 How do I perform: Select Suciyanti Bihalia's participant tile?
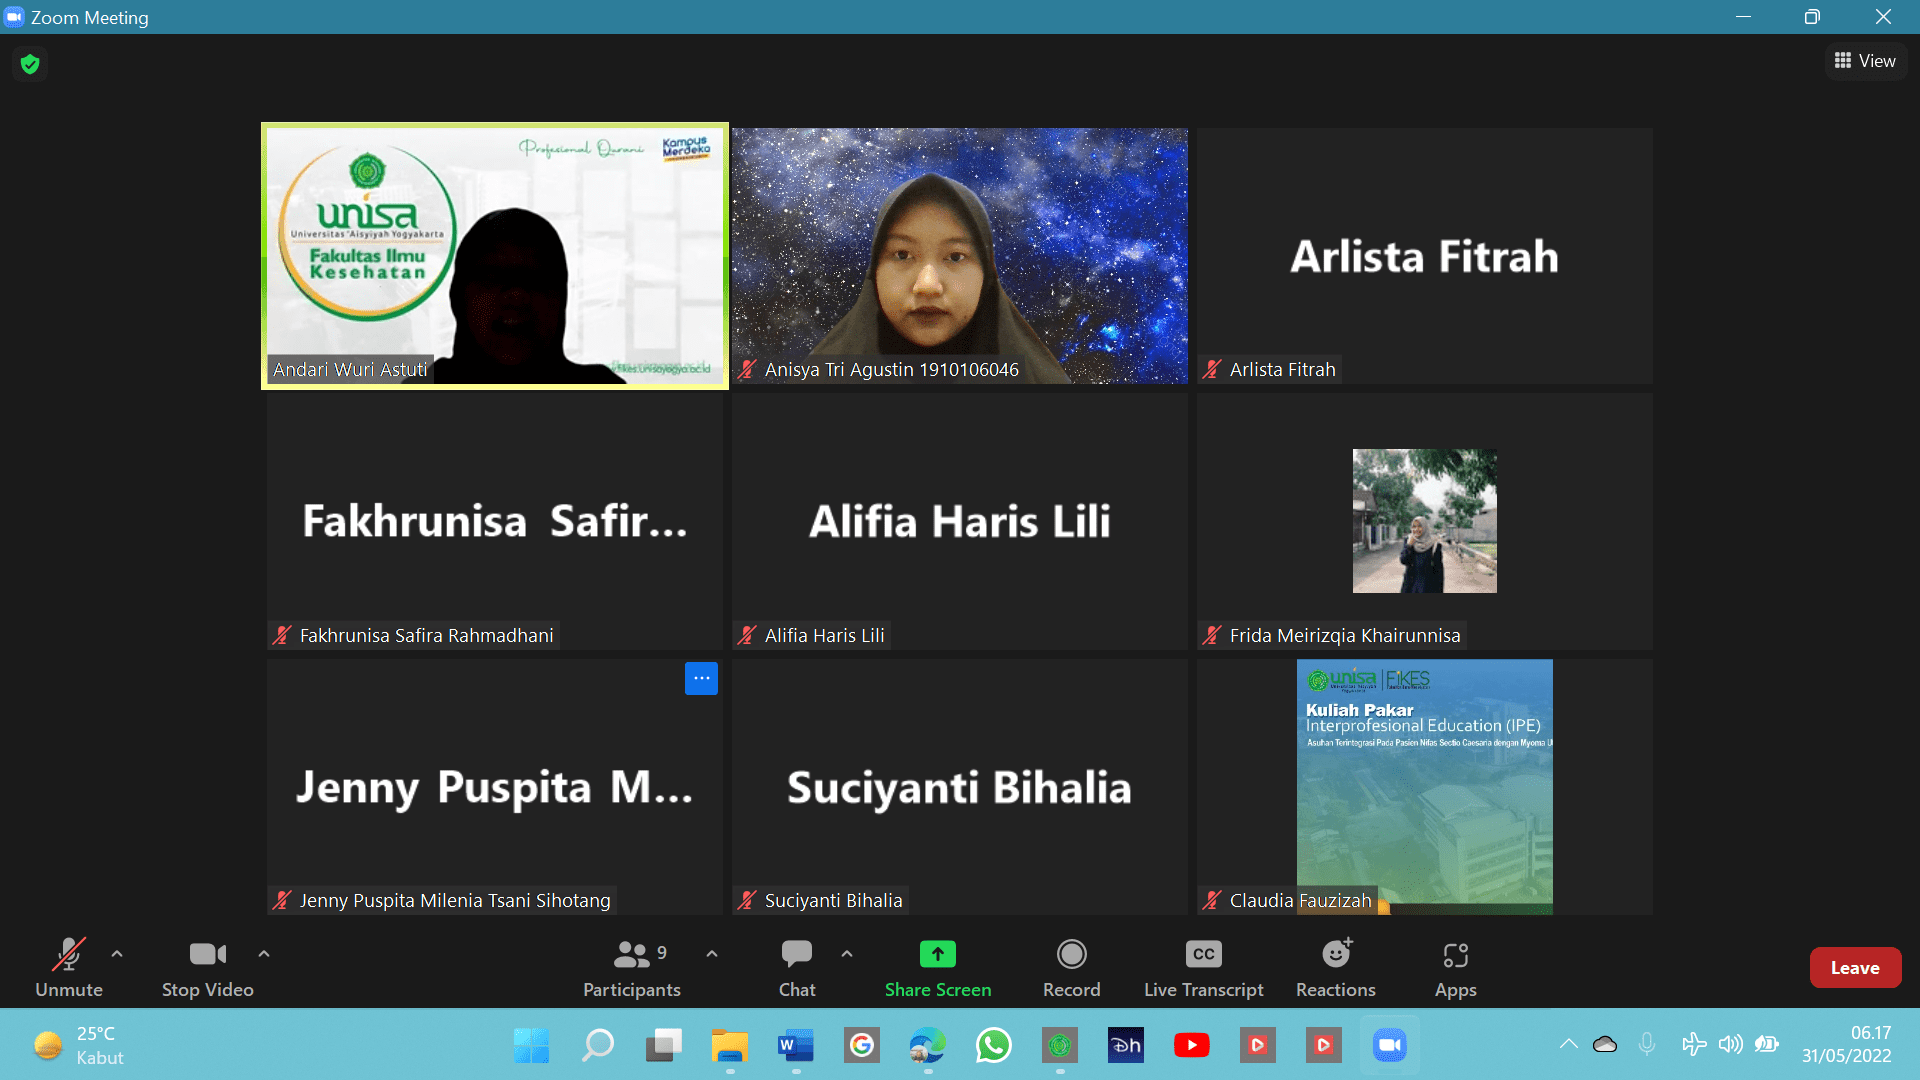pos(960,786)
